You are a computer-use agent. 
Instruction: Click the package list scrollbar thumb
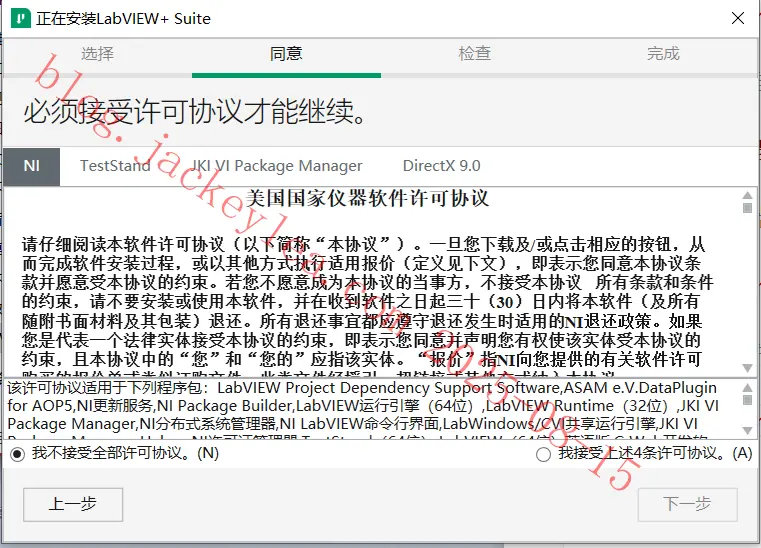pos(747,400)
